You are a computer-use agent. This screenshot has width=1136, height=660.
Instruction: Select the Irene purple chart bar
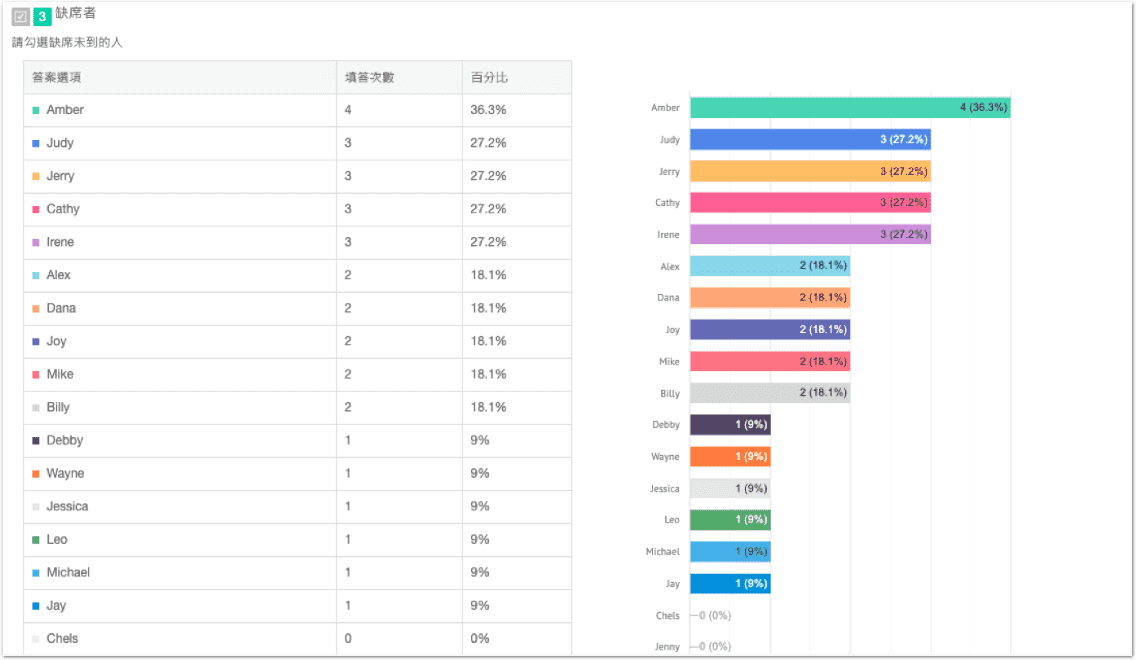point(810,234)
